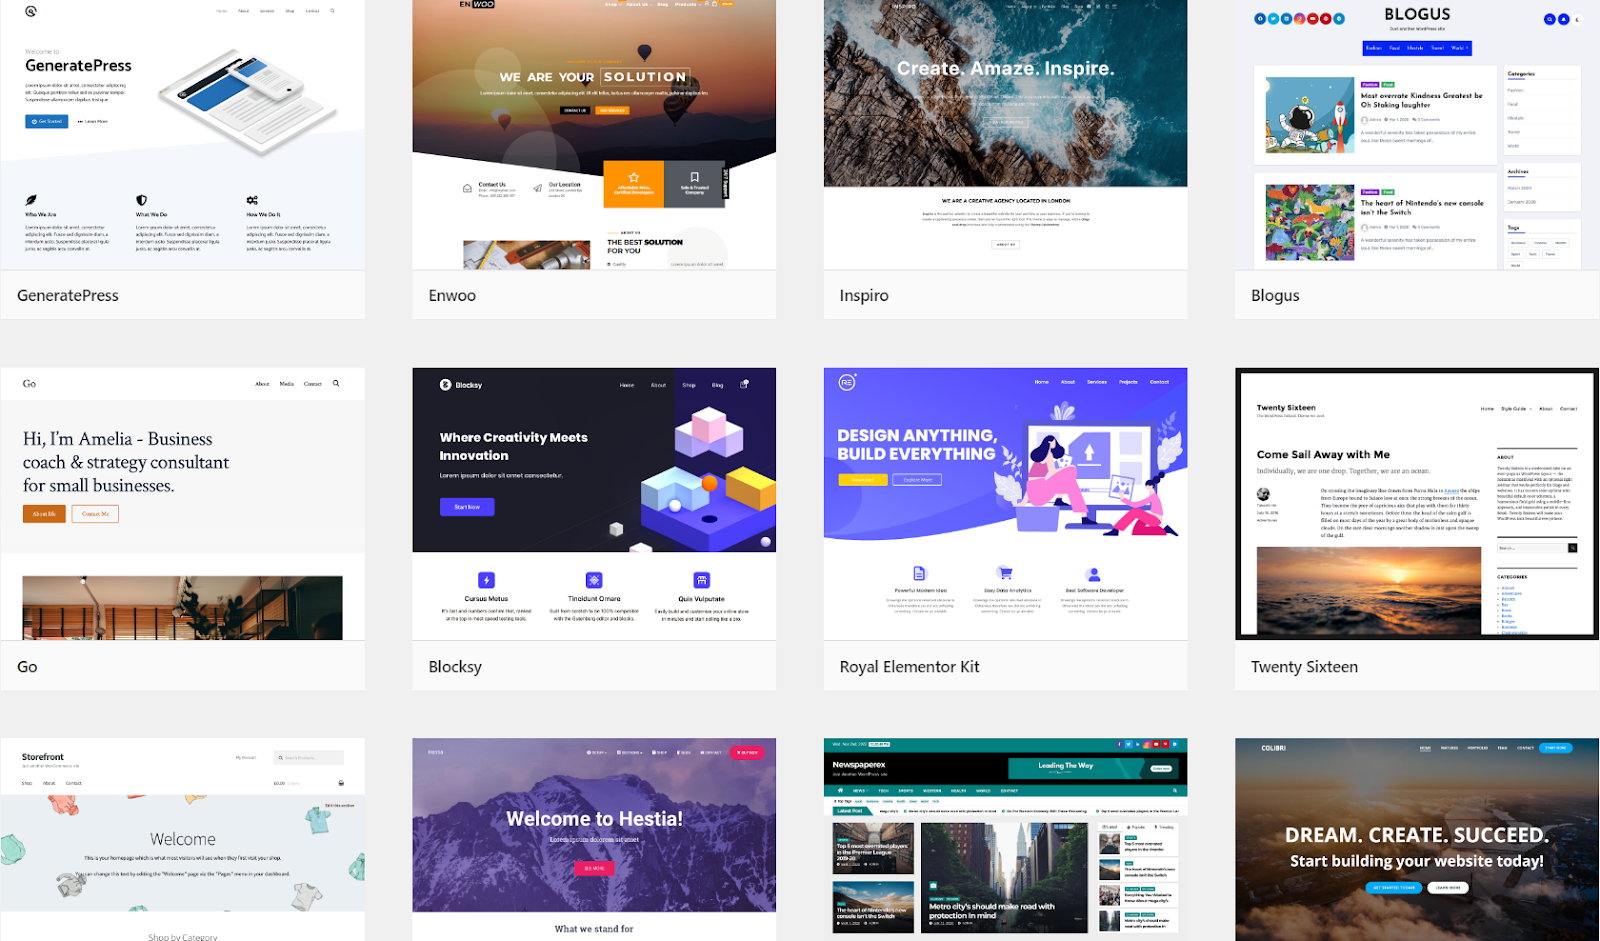Open the Storefront theme preview thumbnail
The image size is (1600, 941).
(x=182, y=840)
